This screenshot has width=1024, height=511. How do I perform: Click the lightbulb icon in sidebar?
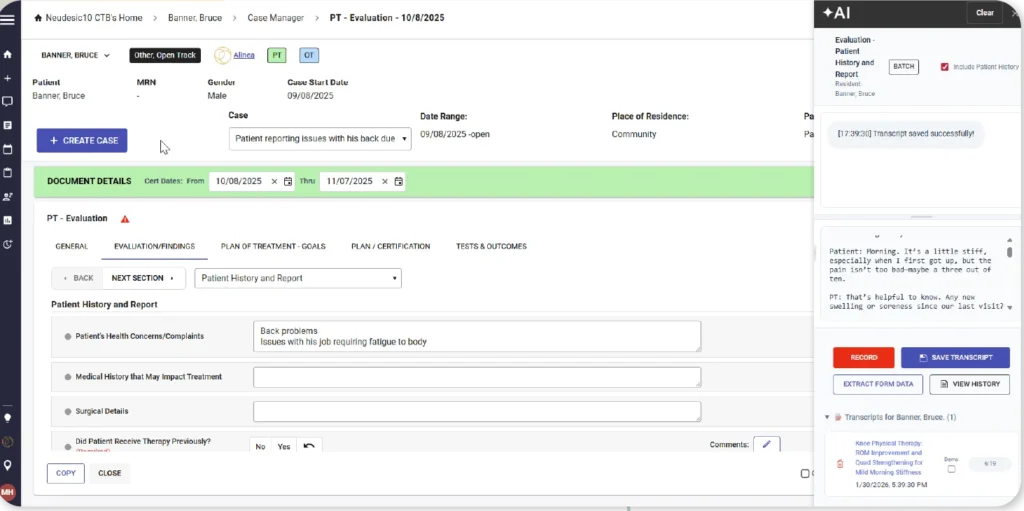(x=8, y=418)
